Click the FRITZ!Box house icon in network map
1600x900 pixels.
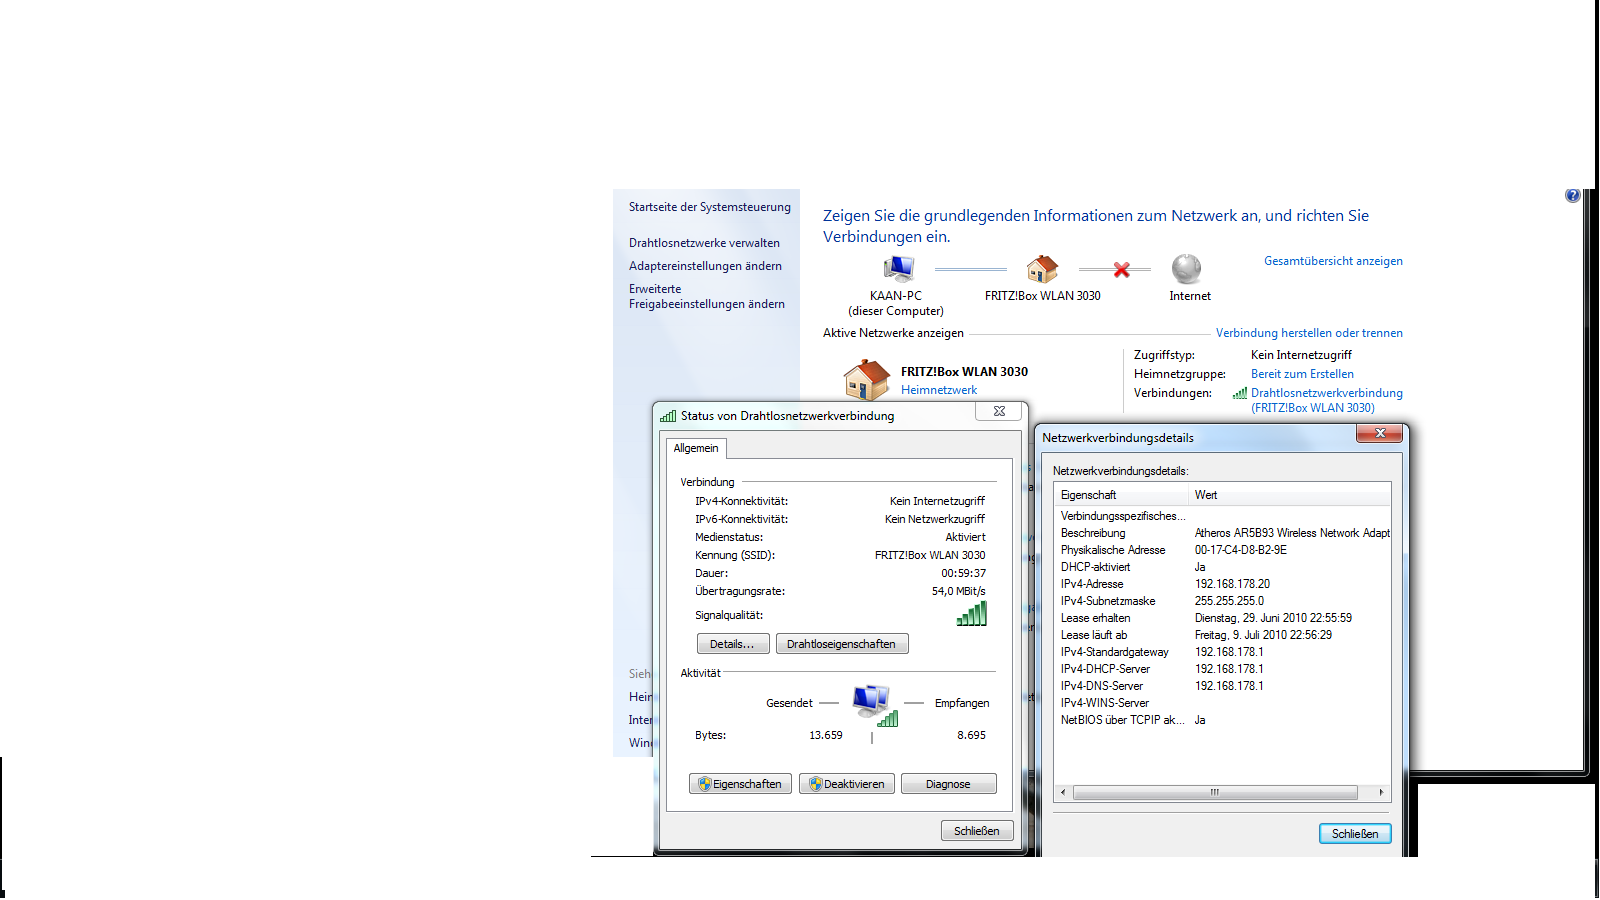coord(1042,268)
